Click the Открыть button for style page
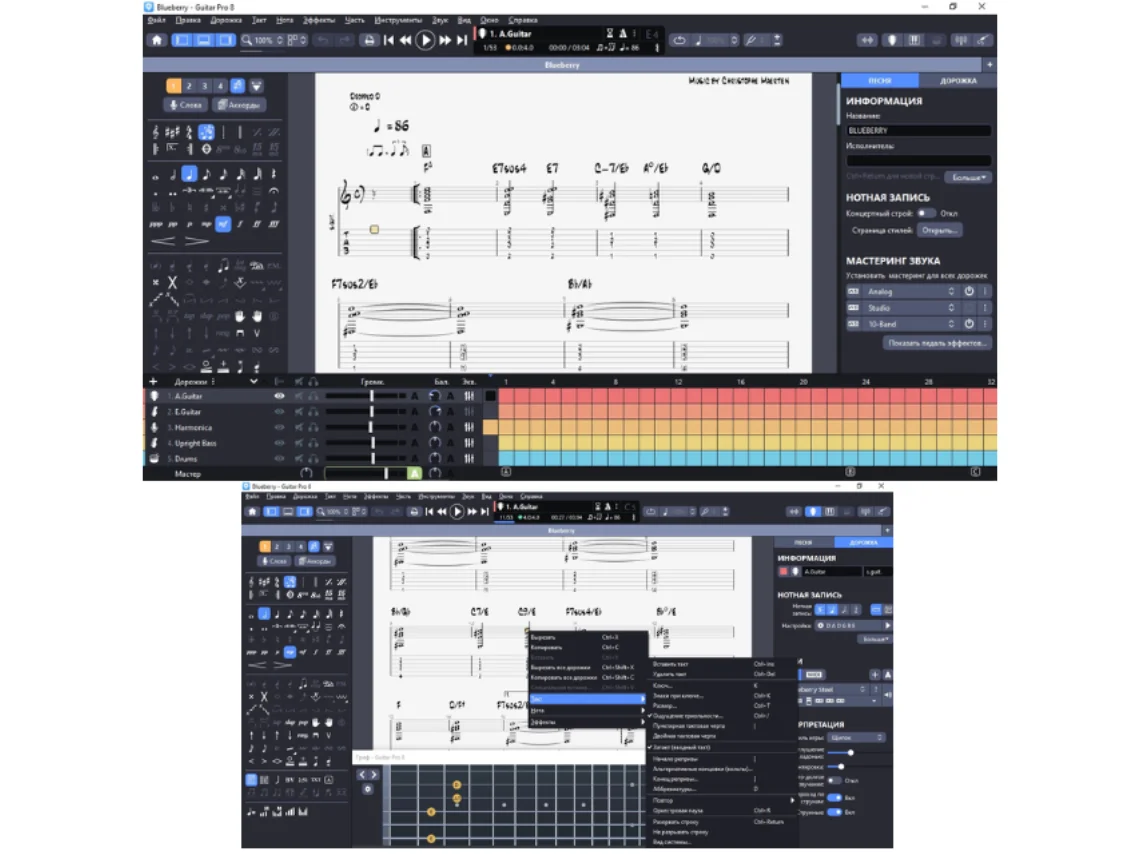The image size is (1140, 855). pyautogui.click(x=939, y=230)
